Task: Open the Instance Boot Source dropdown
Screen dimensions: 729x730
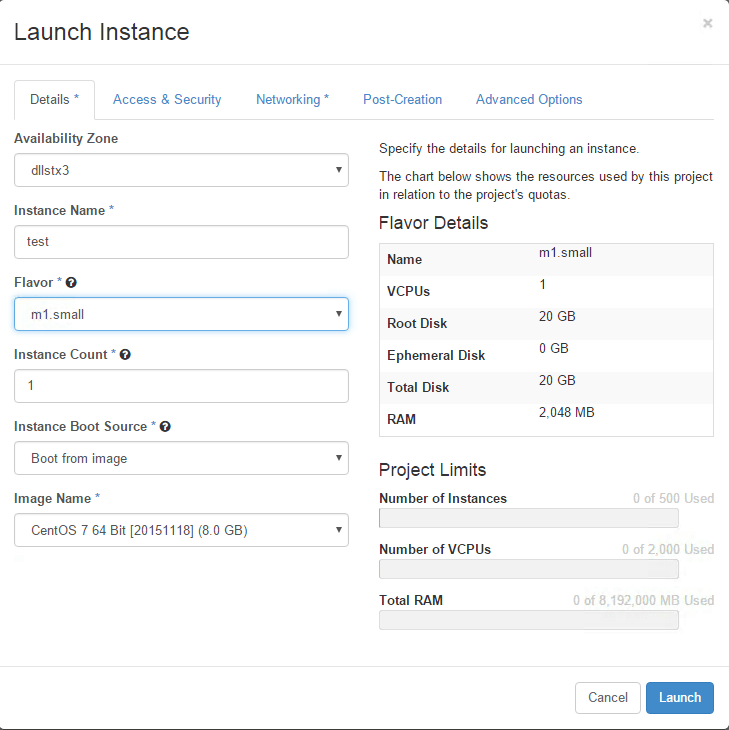Action: [x=181, y=458]
